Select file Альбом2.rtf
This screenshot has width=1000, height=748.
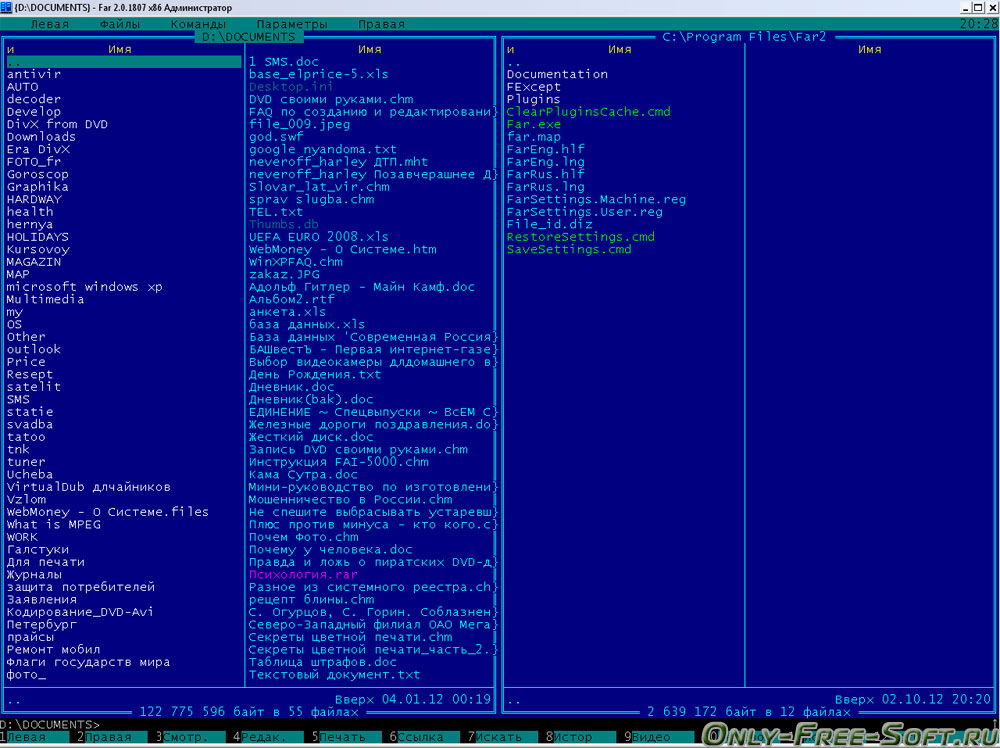[x=291, y=299]
